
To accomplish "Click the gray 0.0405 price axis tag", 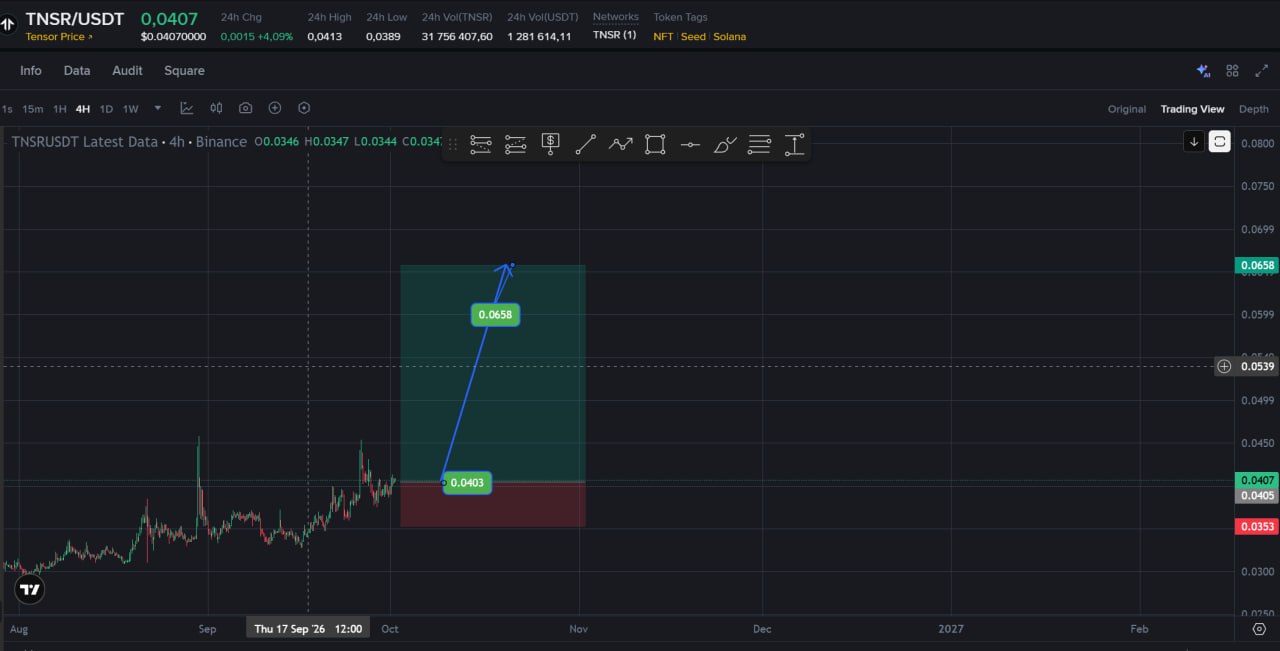I will coord(1257,496).
